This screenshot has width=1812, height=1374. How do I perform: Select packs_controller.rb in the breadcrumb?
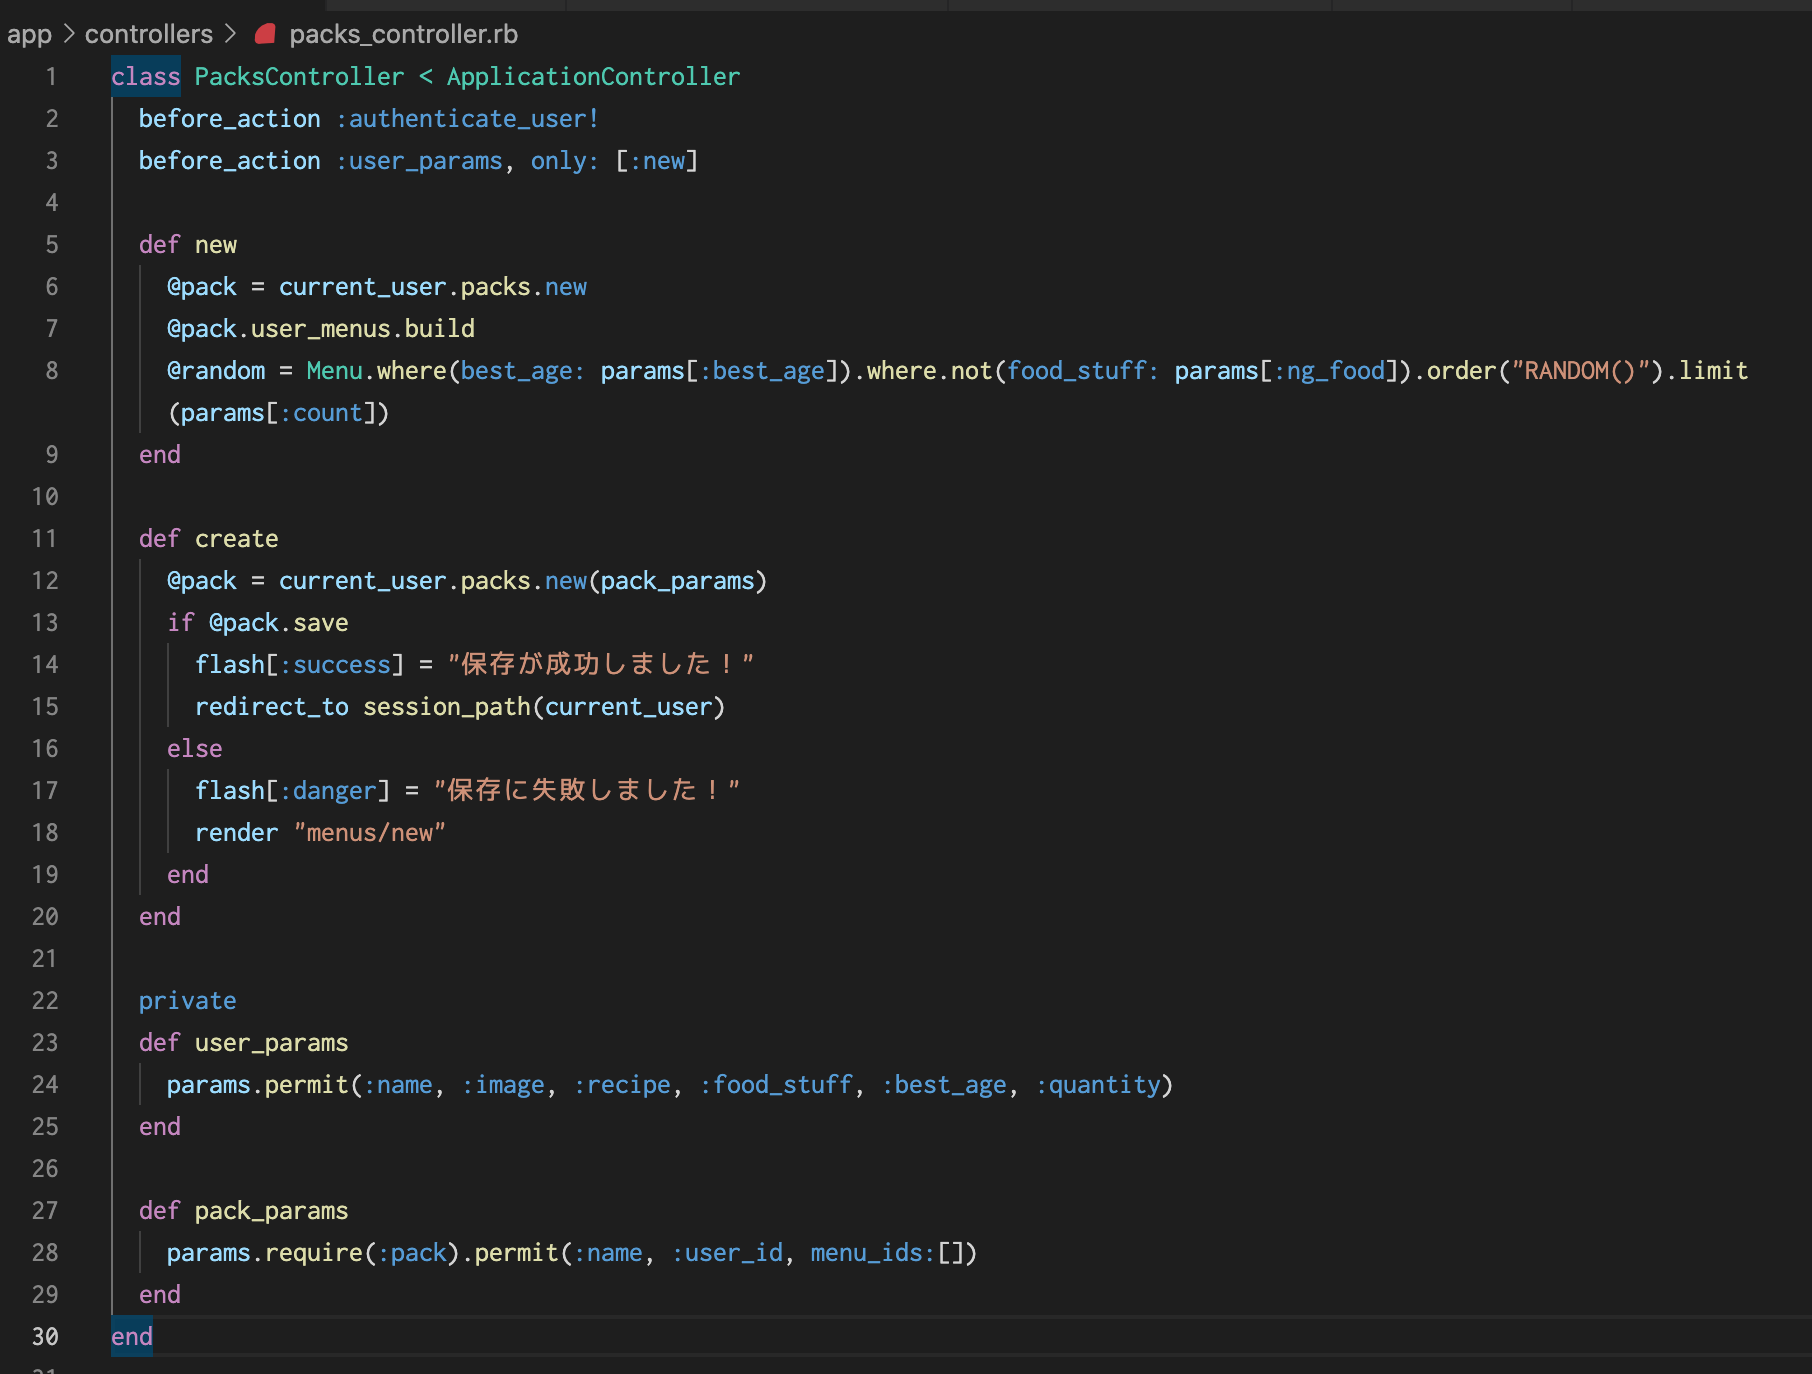tap(404, 34)
